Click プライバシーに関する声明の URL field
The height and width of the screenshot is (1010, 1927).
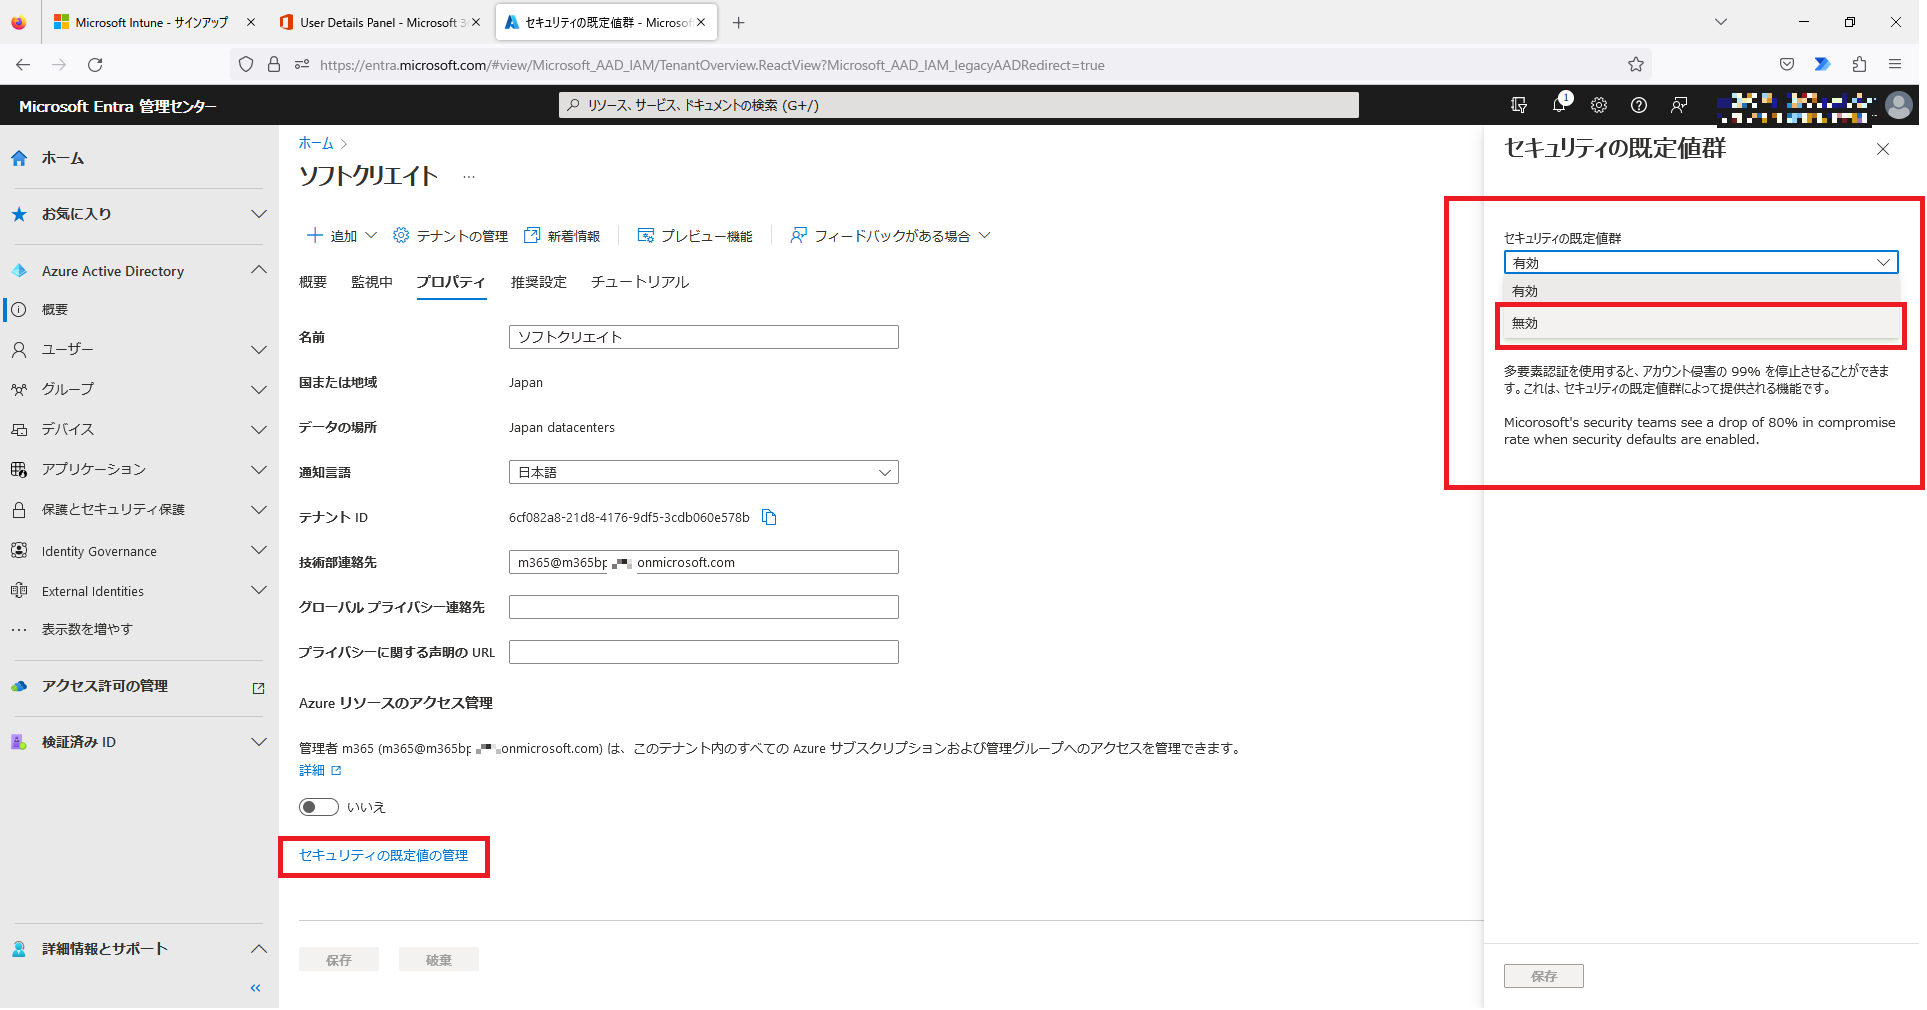coord(704,652)
